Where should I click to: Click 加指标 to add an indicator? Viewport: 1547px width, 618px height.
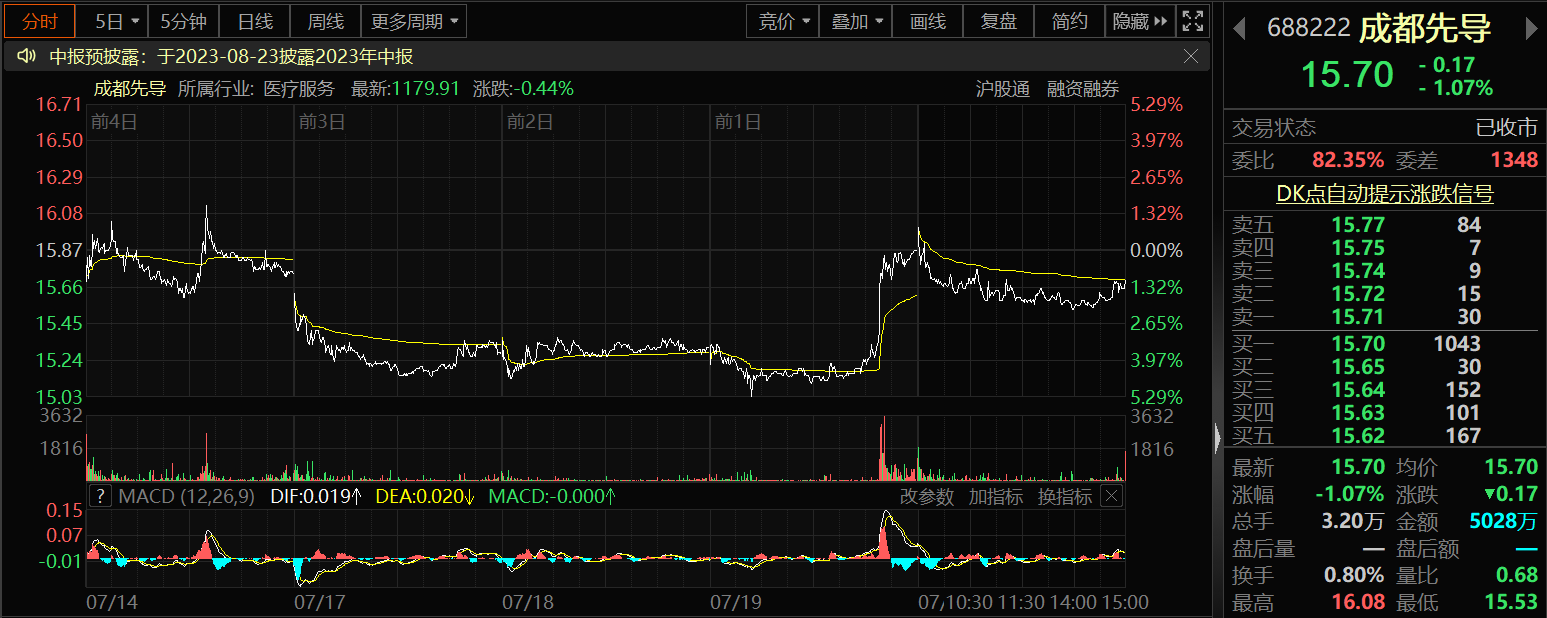pos(996,496)
